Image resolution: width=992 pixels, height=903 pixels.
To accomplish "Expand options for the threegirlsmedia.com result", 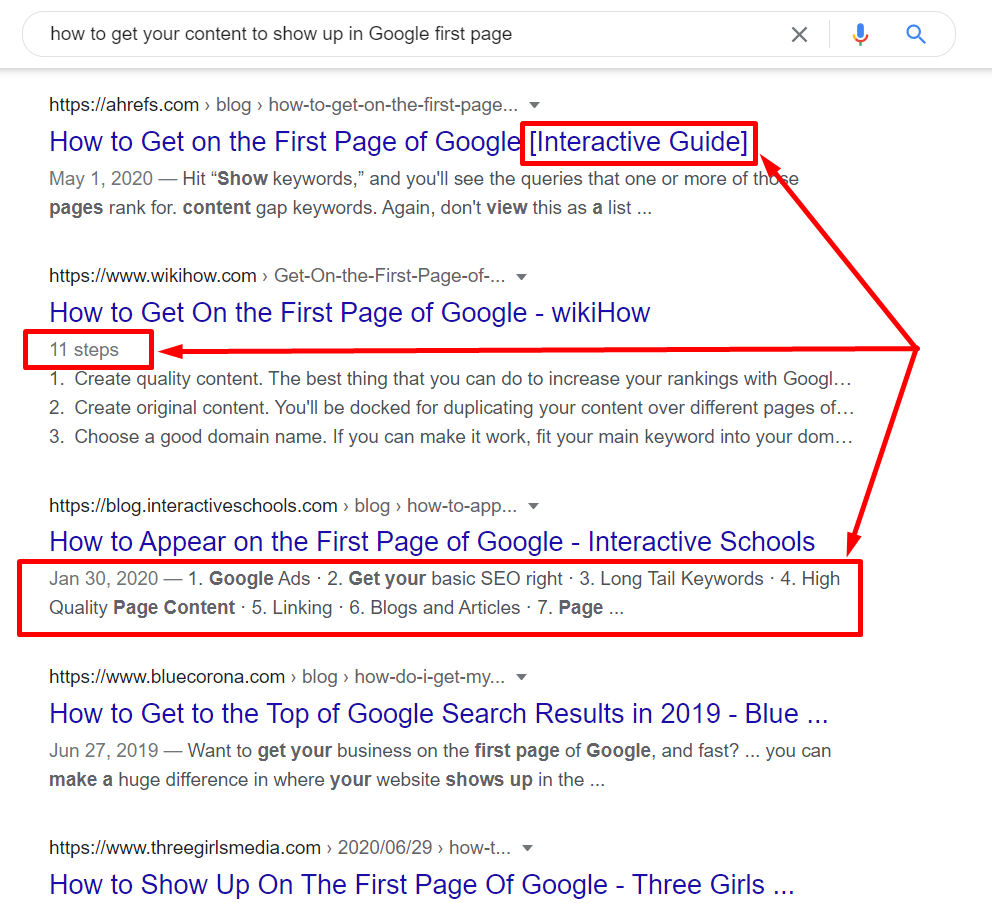I will click(x=527, y=847).
